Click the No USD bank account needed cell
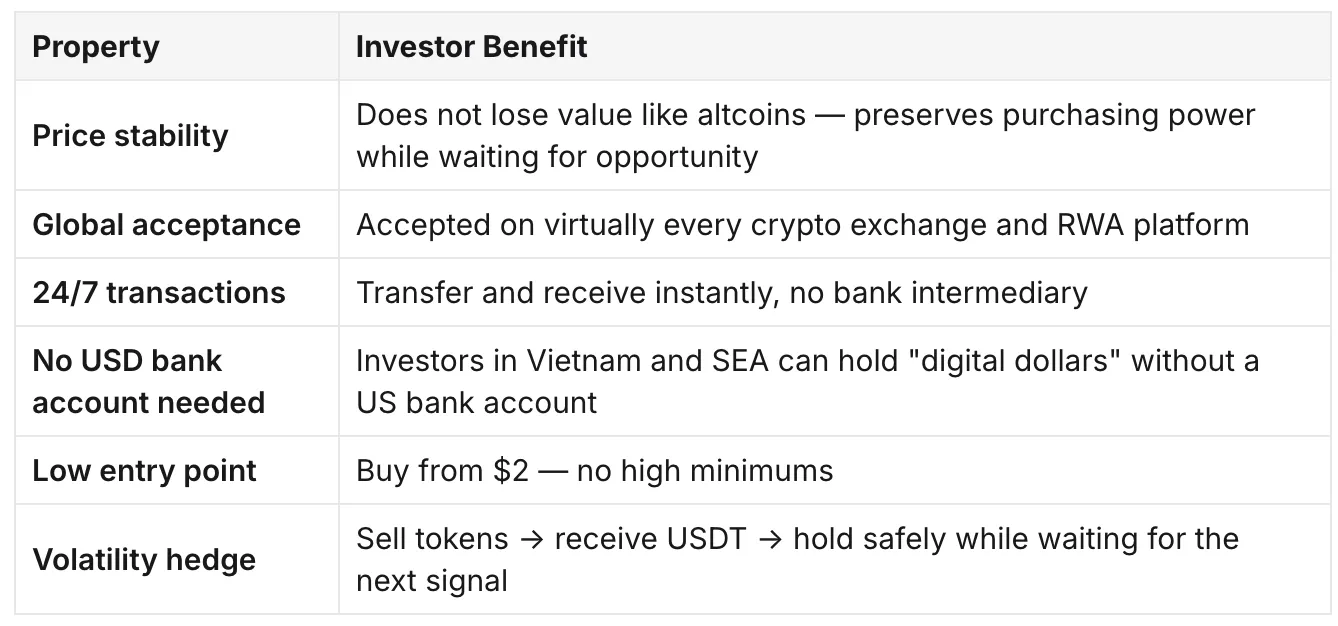 pos(149,381)
